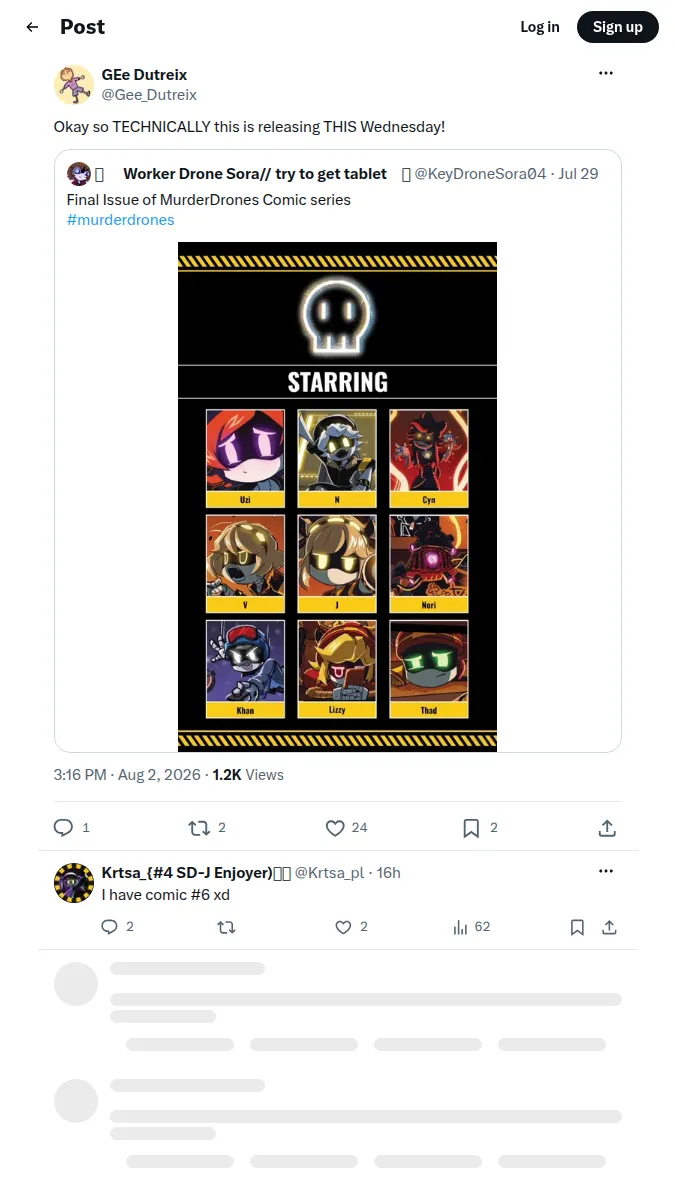Visit the @Krtsa_pl profile handle

coord(329,873)
